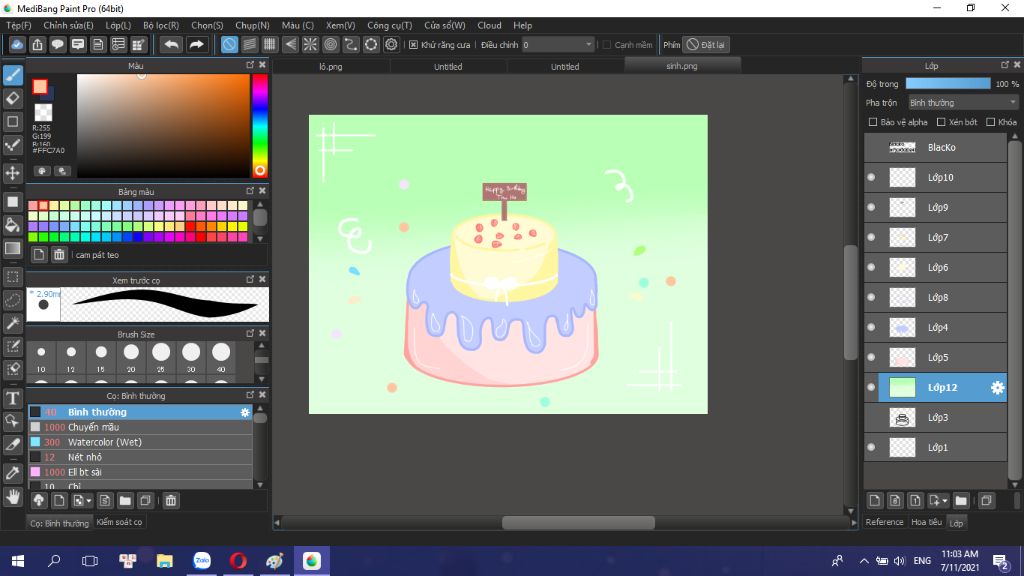The height and width of the screenshot is (576, 1024).
Task: Click the foreground color swatch
Action: click(x=40, y=86)
